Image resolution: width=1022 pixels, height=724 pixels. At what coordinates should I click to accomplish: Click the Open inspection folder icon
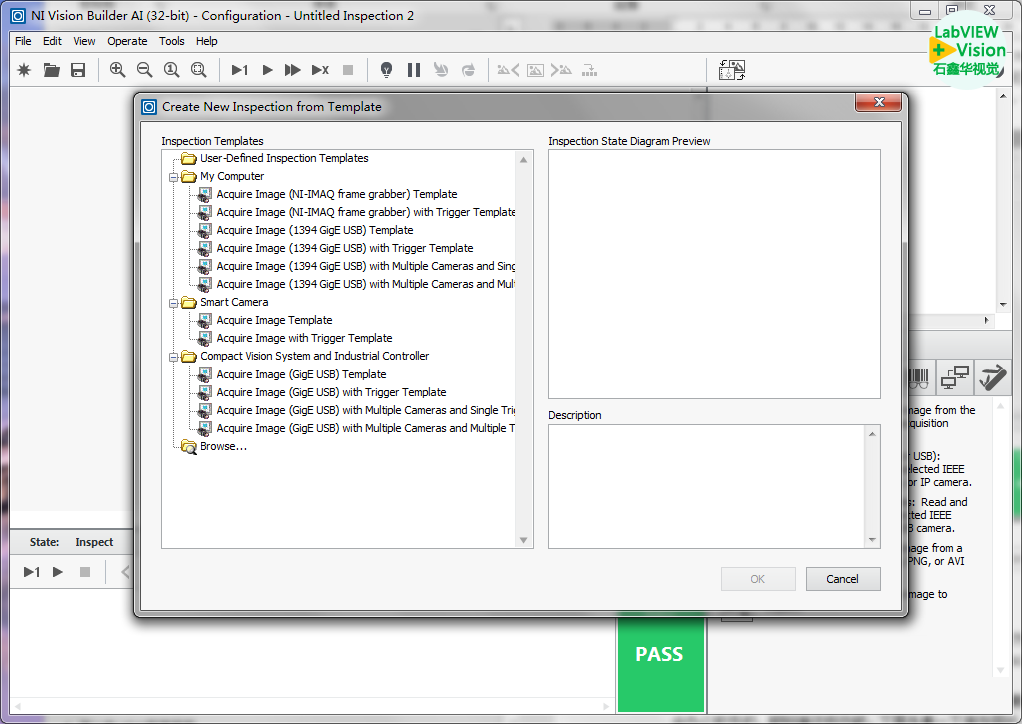(x=51, y=70)
